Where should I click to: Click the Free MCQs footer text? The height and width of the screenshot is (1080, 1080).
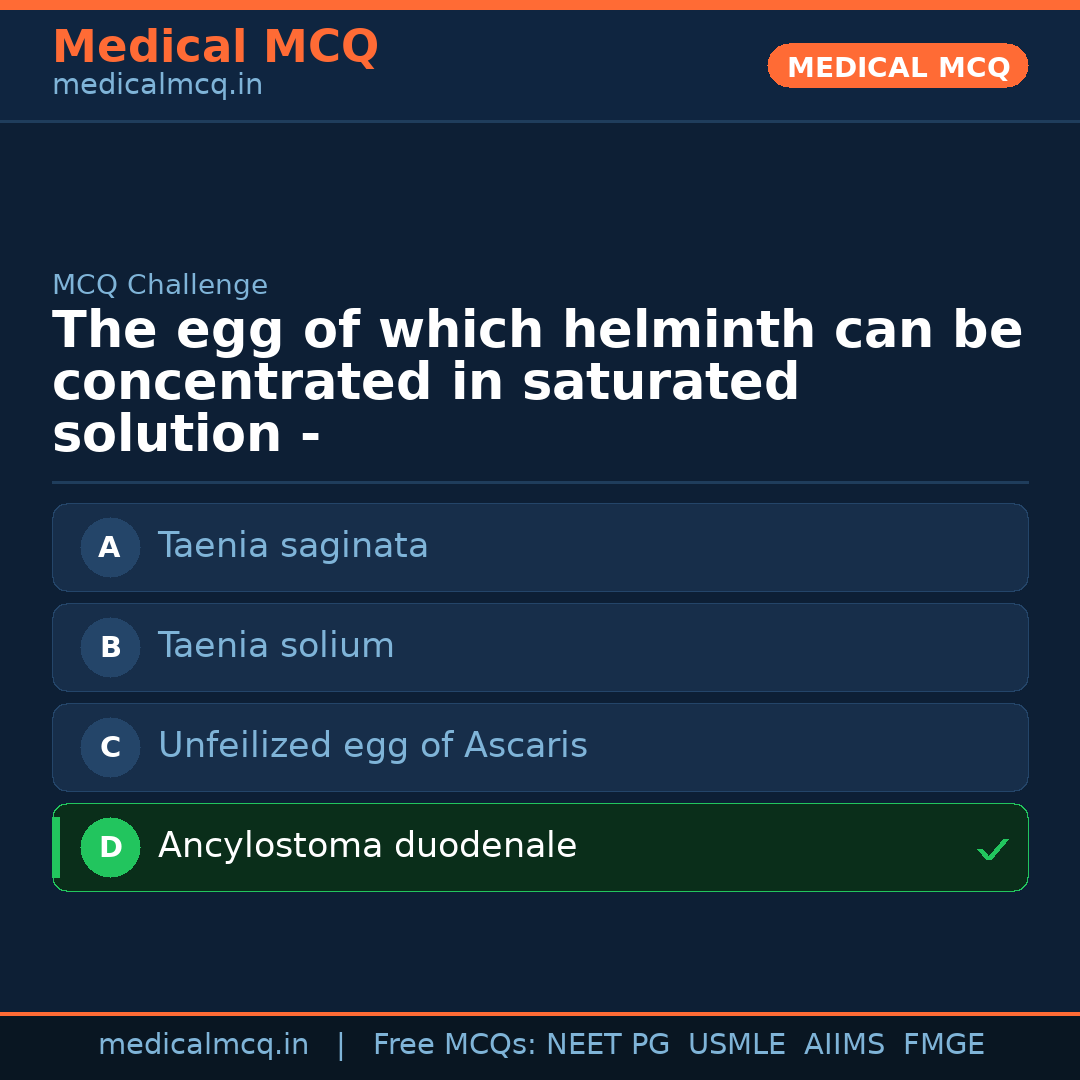point(455,1045)
